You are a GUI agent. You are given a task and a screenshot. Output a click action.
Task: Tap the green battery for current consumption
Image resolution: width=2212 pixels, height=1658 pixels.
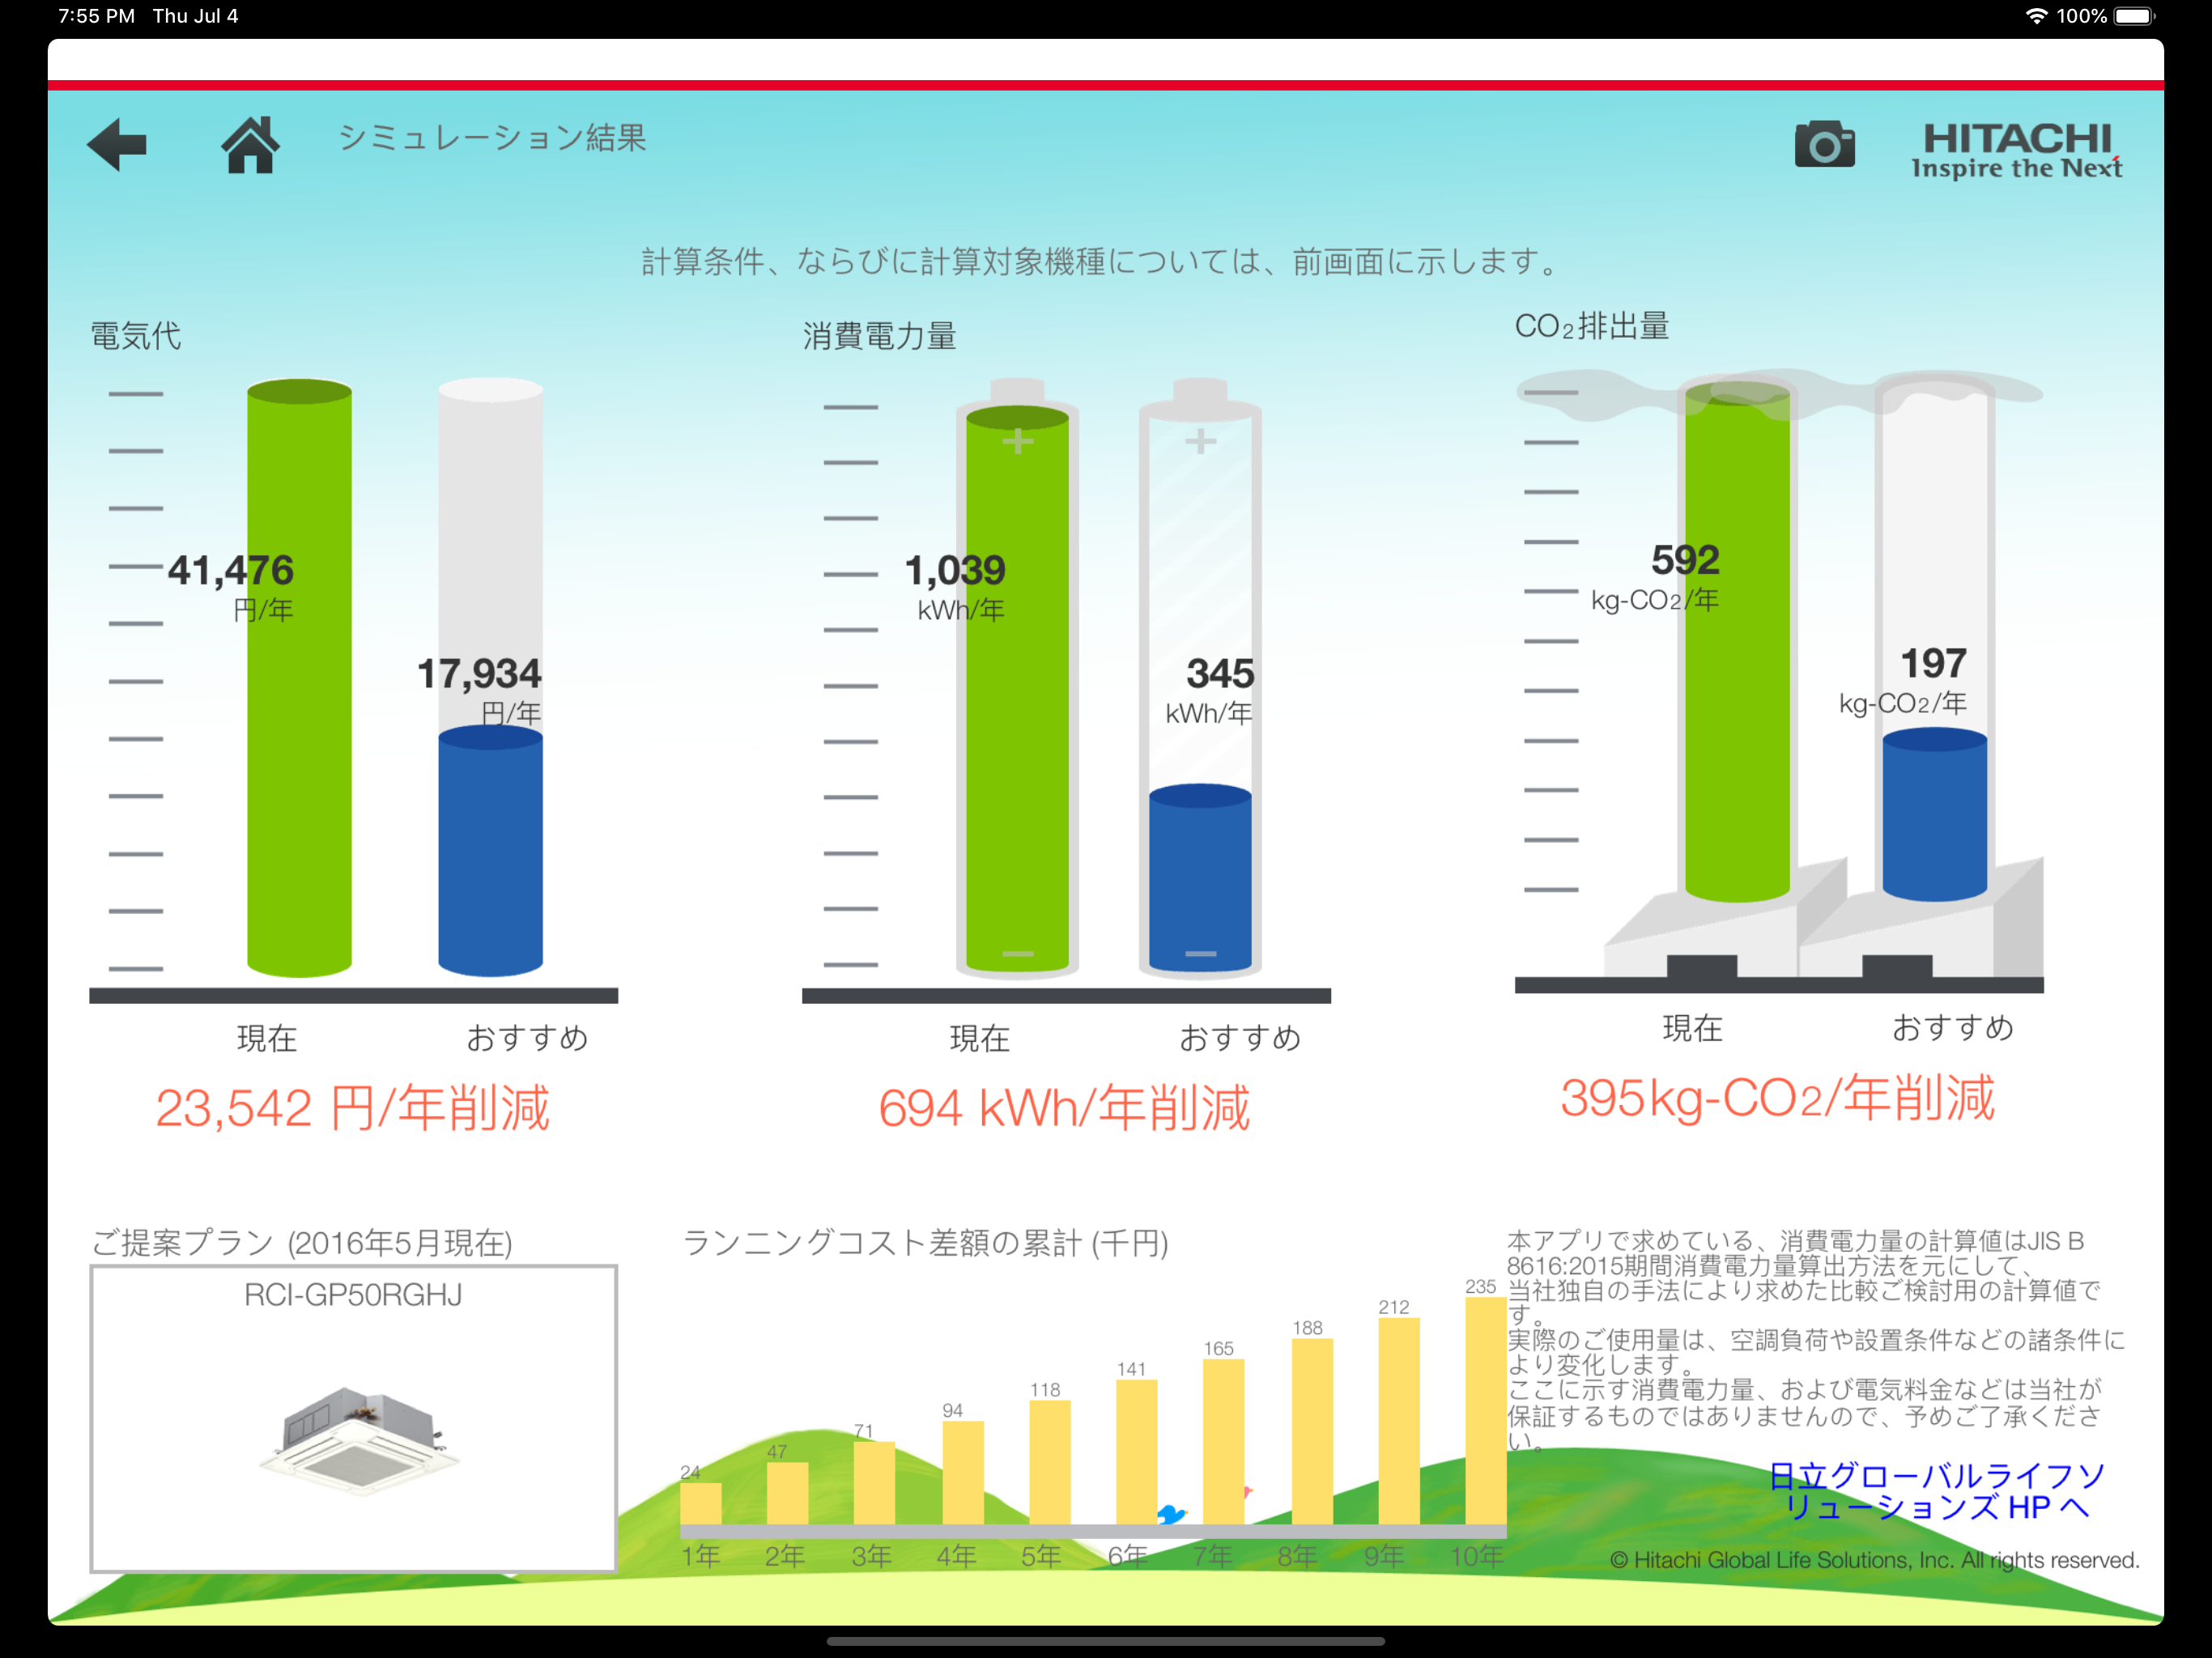tap(1017, 680)
